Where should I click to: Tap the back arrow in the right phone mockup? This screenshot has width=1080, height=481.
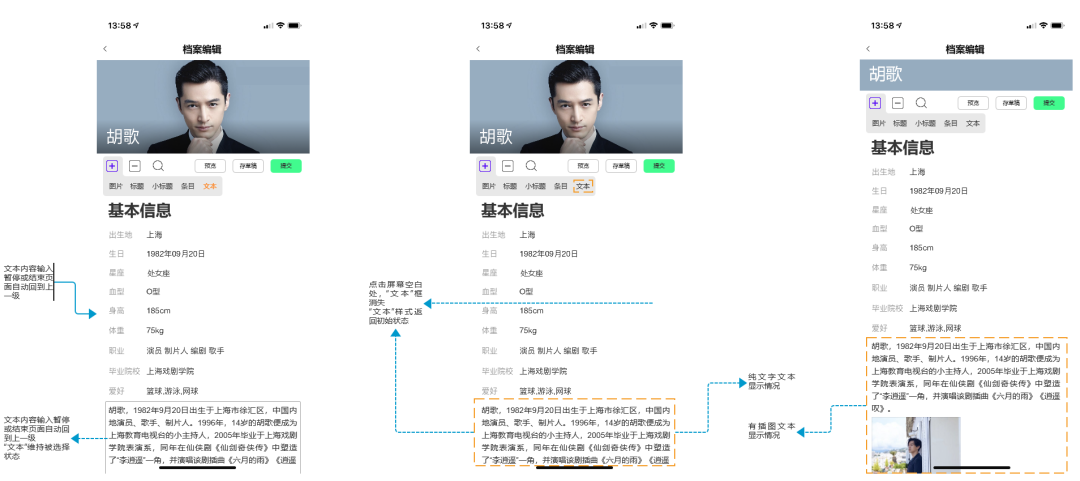point(868,49)
